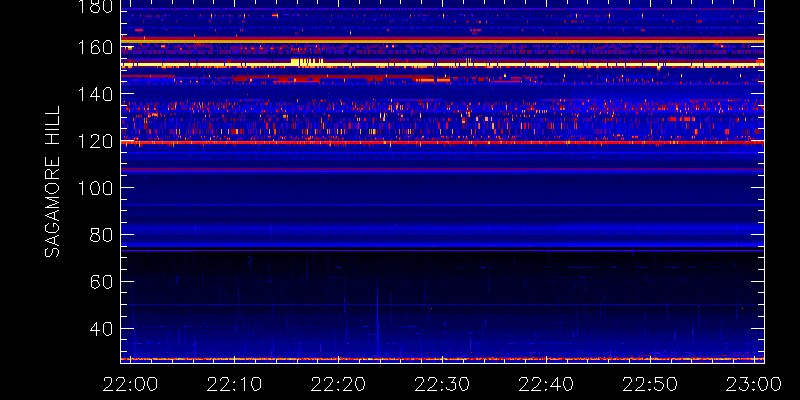
Task: Click the 60 frequency axis label
Action: click(100, 282)
